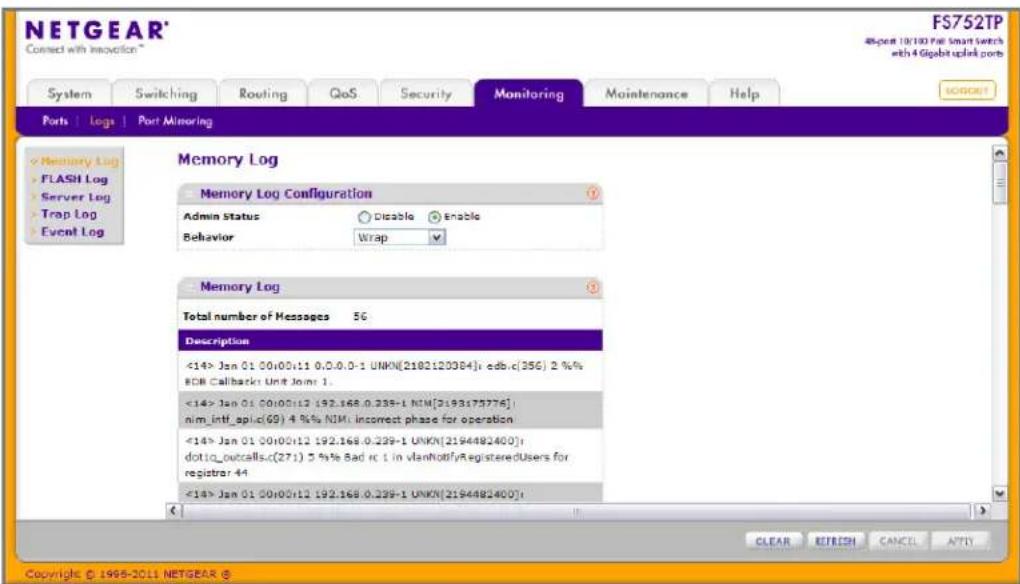Click the vertical scrollbar thumb
1020x584 pixels.
point(999,183)
